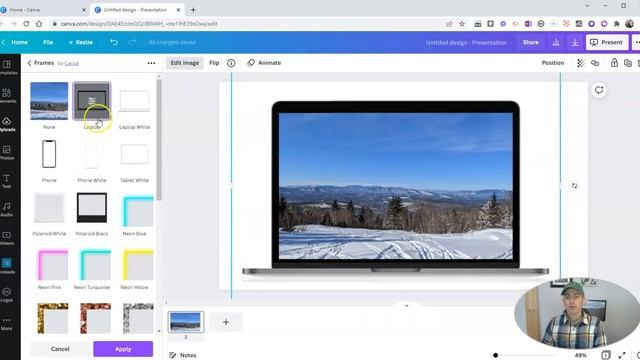Open the Frames panel more options
The width and height of the screenshot is (640, 360).
pos(151,63)
